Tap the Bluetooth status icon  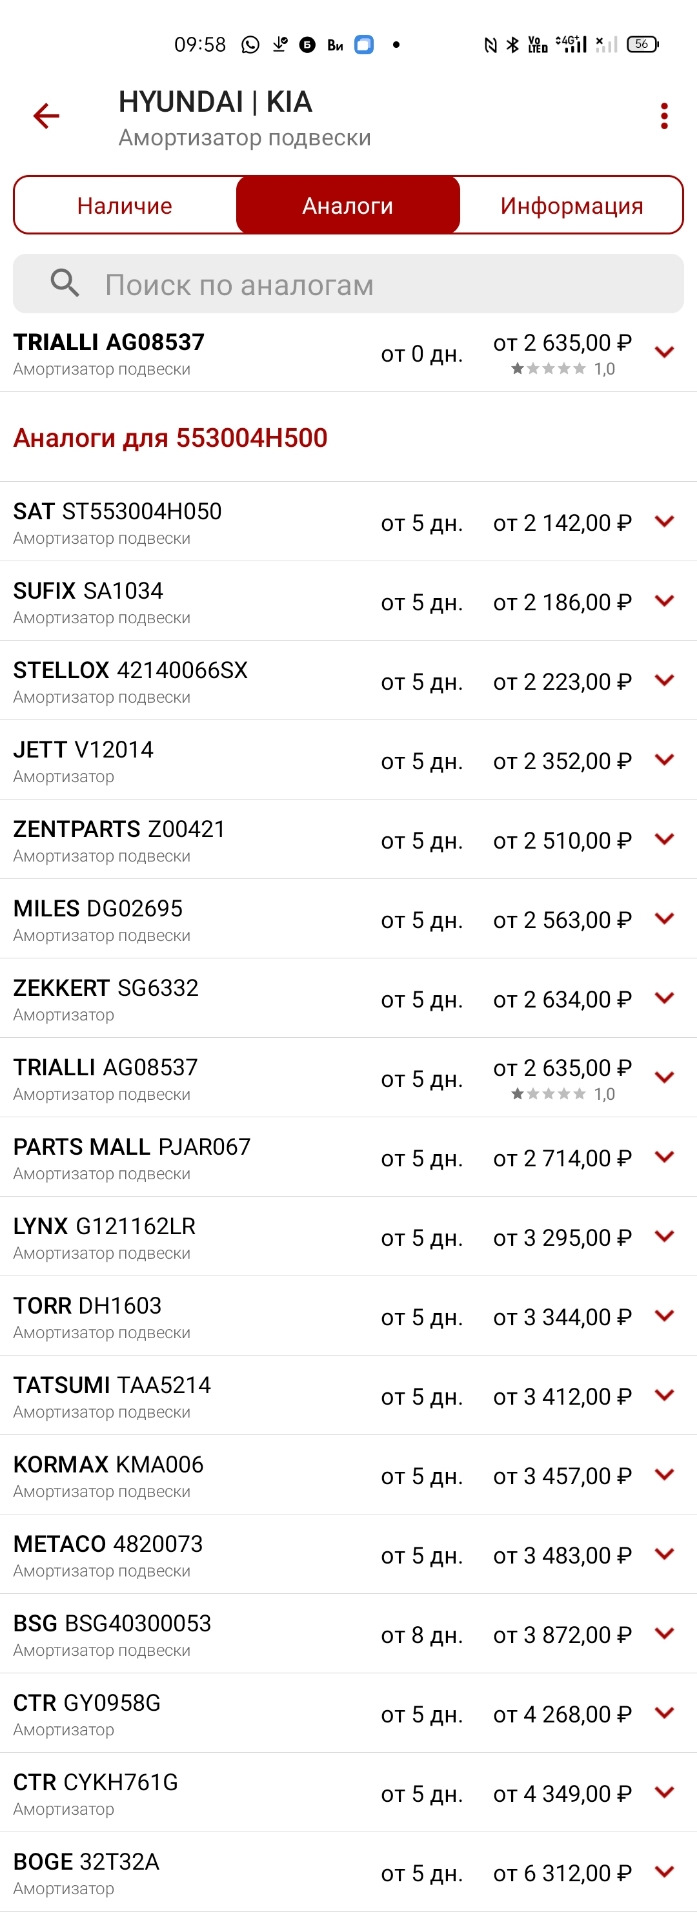(x=512, y=44)
